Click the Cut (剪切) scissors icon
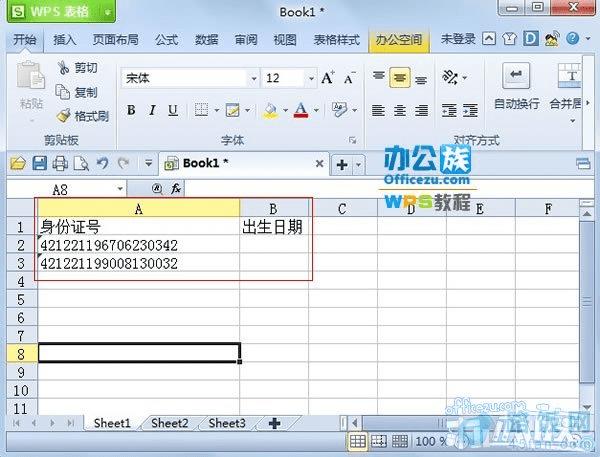 click(x=63, y=68)
